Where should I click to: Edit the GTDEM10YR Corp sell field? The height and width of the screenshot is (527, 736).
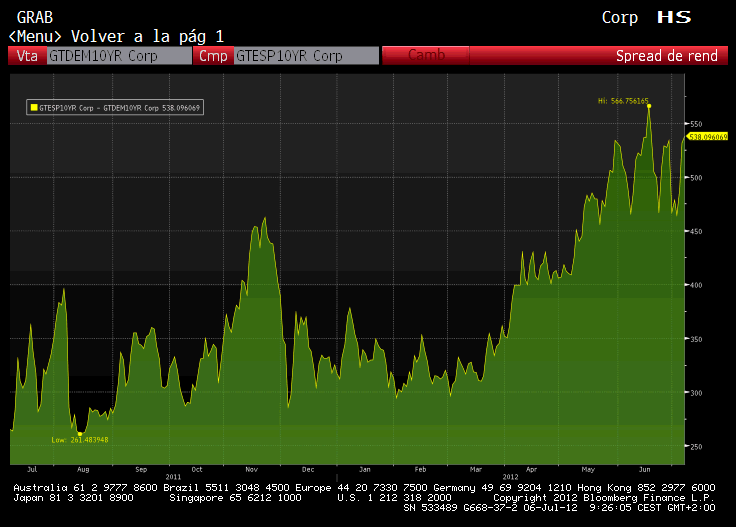point(119,55)
